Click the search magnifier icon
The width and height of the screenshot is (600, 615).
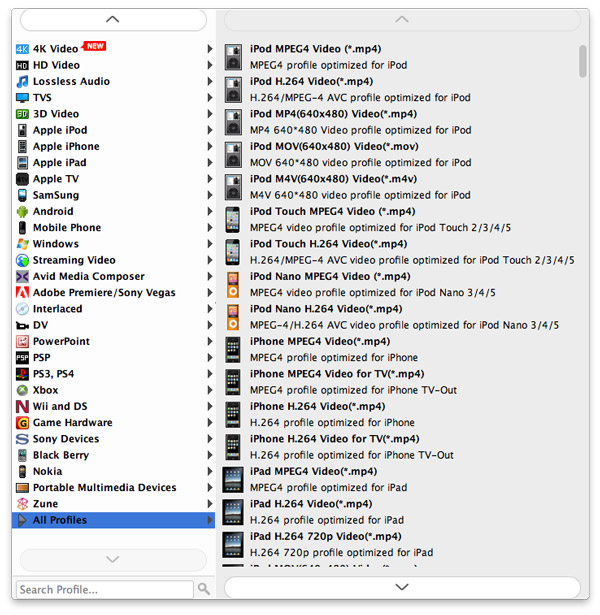coord(204,588)
